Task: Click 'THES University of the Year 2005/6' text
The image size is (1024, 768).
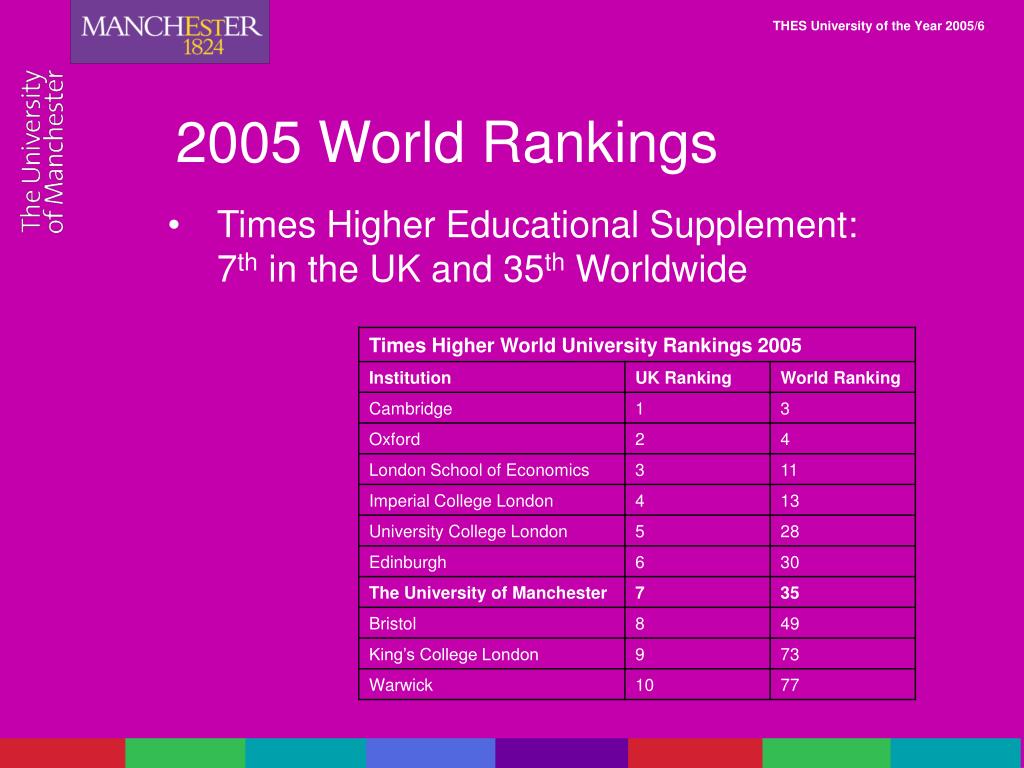Action: pos(878,26)
